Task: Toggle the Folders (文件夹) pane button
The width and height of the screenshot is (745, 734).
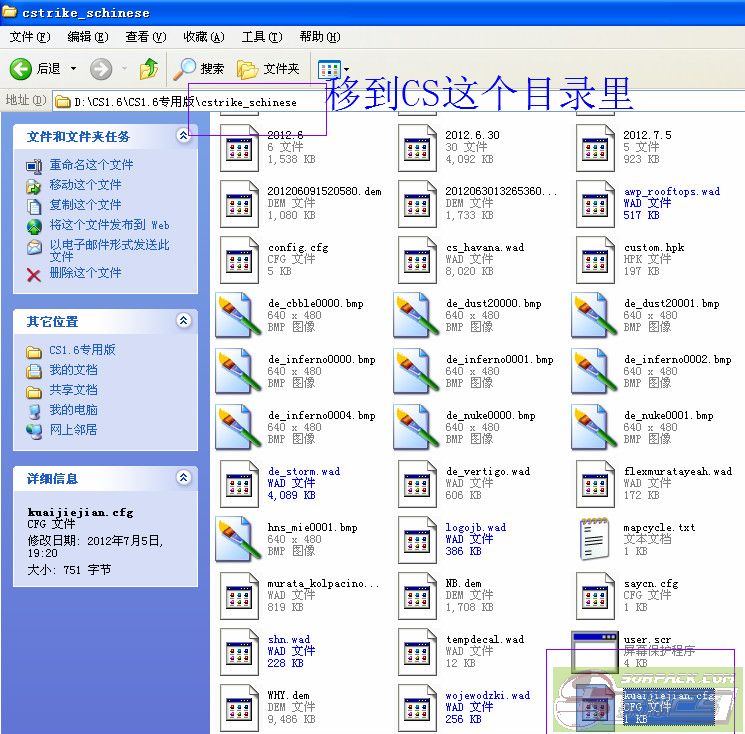Action: 269,69
